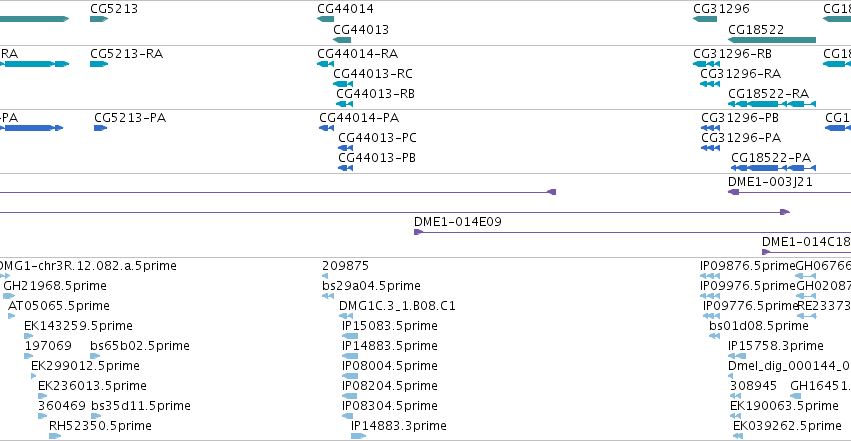
Task: Select the CG31296 gene glyph
Action: point(705,19)
